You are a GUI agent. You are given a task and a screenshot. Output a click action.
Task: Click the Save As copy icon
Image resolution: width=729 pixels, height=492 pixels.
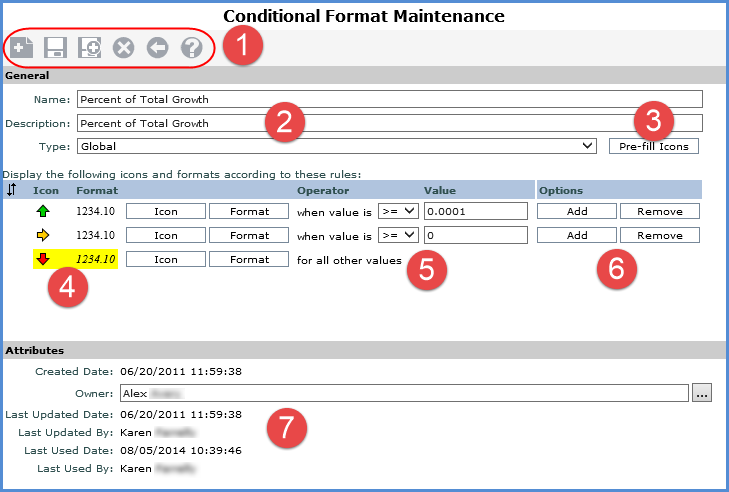coord(89,48)
